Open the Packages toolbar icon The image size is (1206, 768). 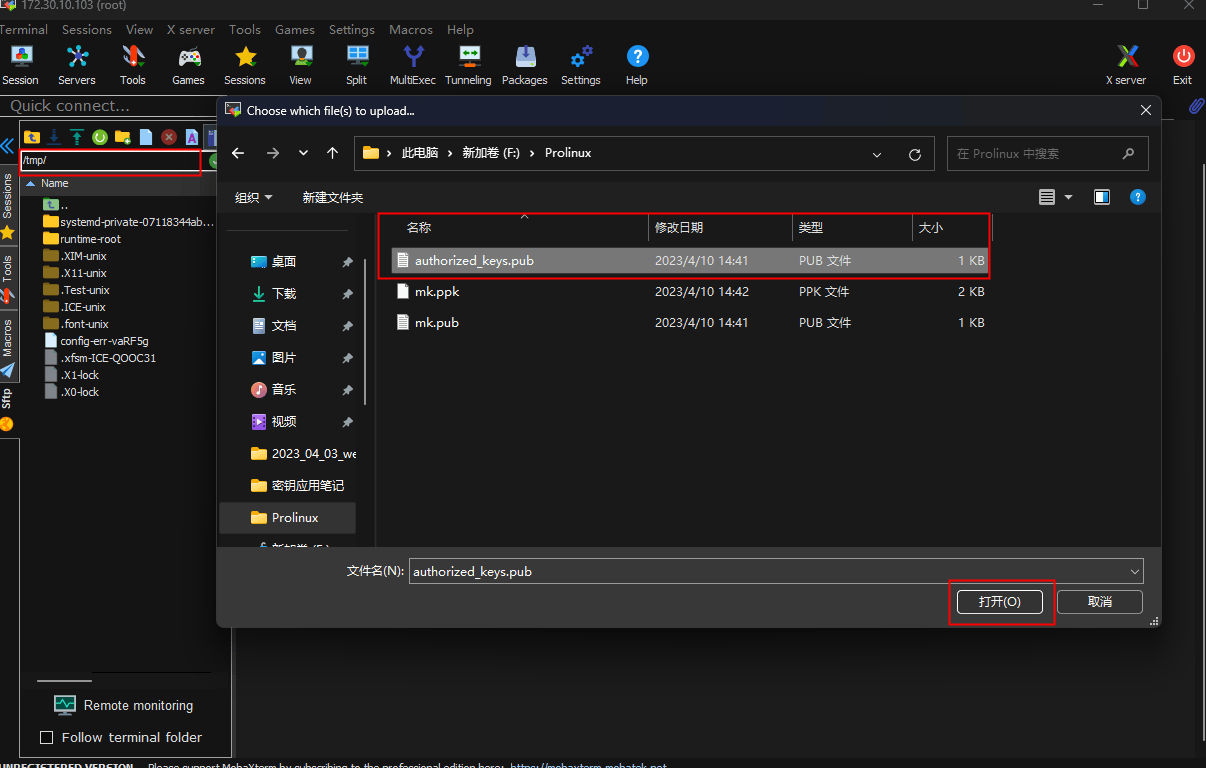(525, 65)
